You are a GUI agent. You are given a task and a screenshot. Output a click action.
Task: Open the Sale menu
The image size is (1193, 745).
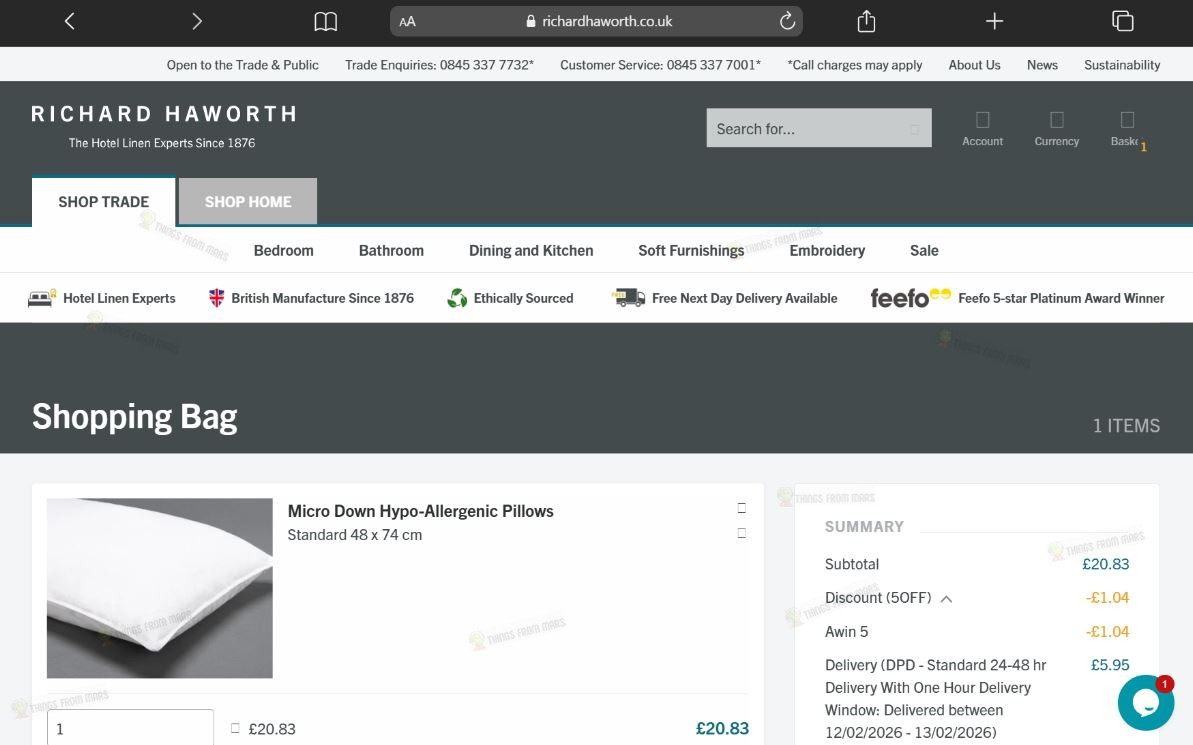[x=924, y=250]
